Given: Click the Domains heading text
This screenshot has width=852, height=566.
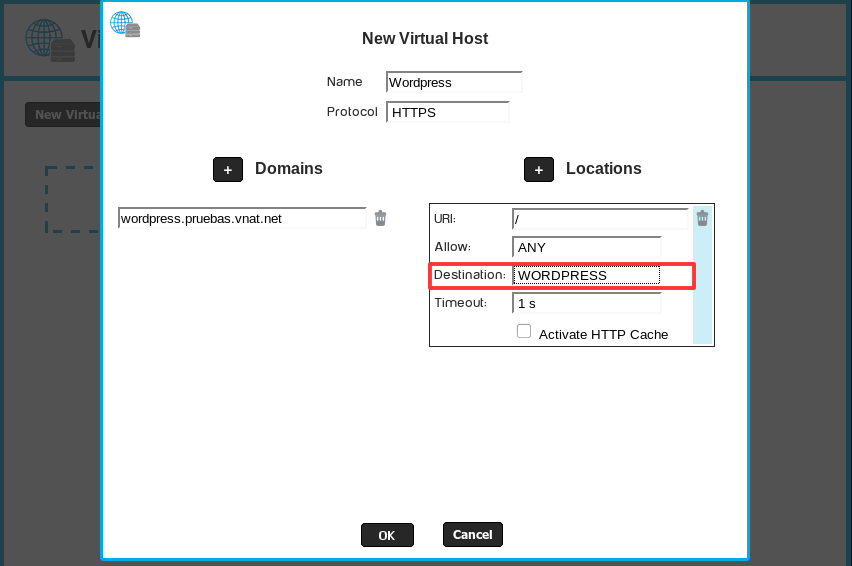Looking at the screenshot, I should tap(289, 168).
